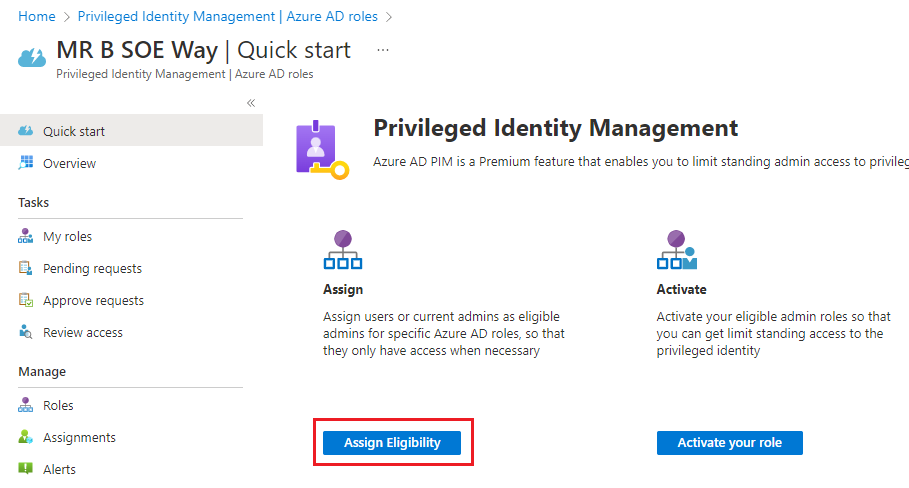The width and height of the screenshot is (909, 488).
Task: Click chevron after Azure AD roles breadcrumb
Action: click(x=389, y=17)
